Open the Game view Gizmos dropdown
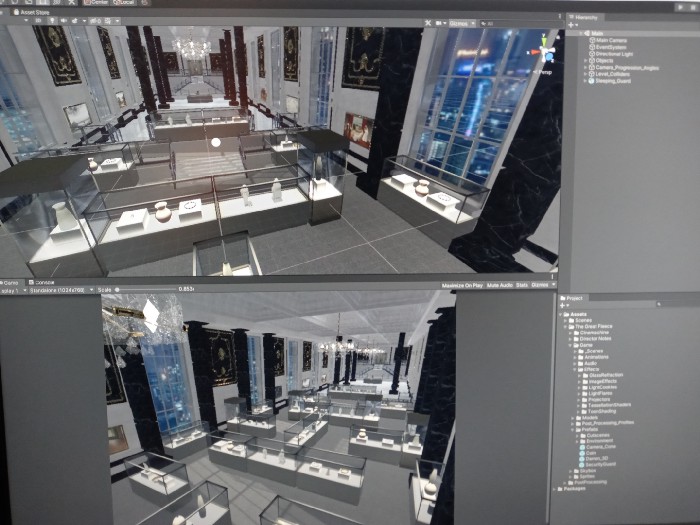Screen dimensions: 700x525 (541, 285)
